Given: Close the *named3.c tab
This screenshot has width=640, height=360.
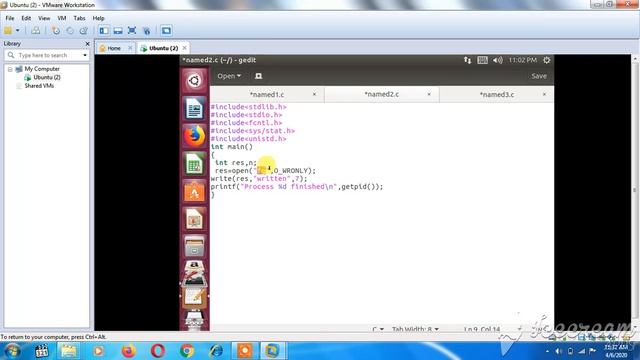Looking at the screenshot, I should [x=544, y=94].
